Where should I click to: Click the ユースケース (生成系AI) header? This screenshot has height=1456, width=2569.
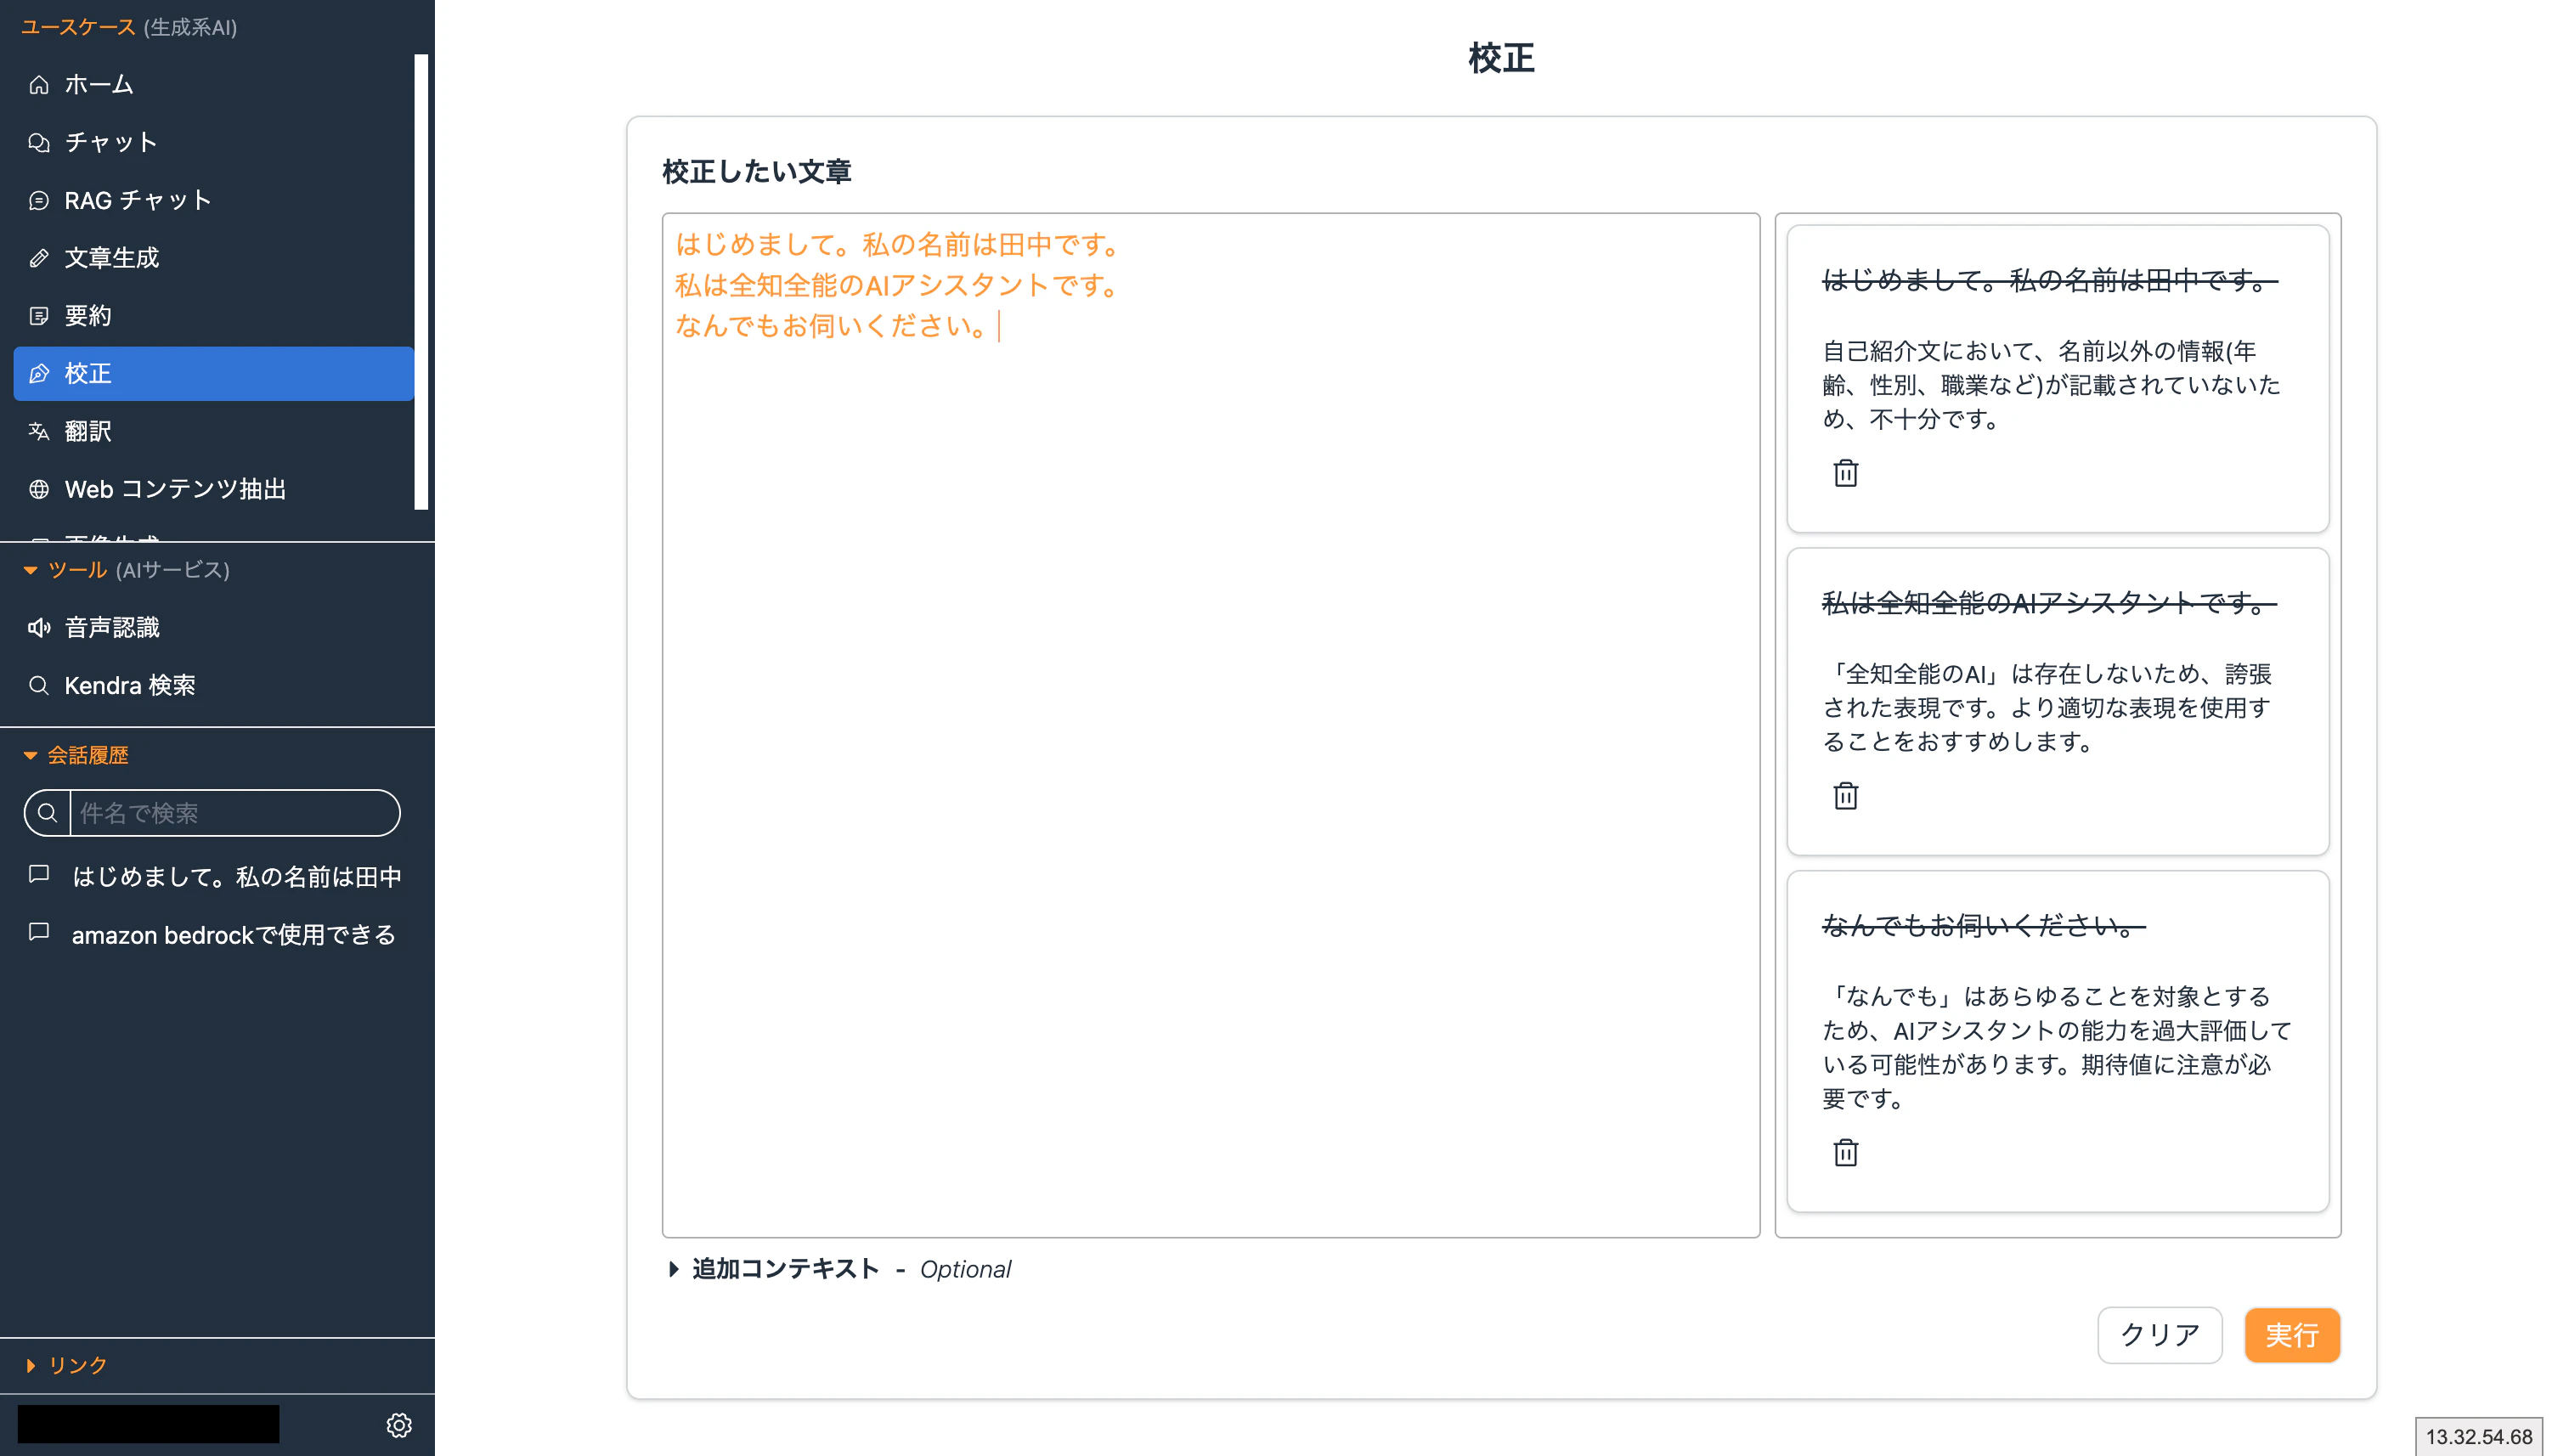coord(129,27)
